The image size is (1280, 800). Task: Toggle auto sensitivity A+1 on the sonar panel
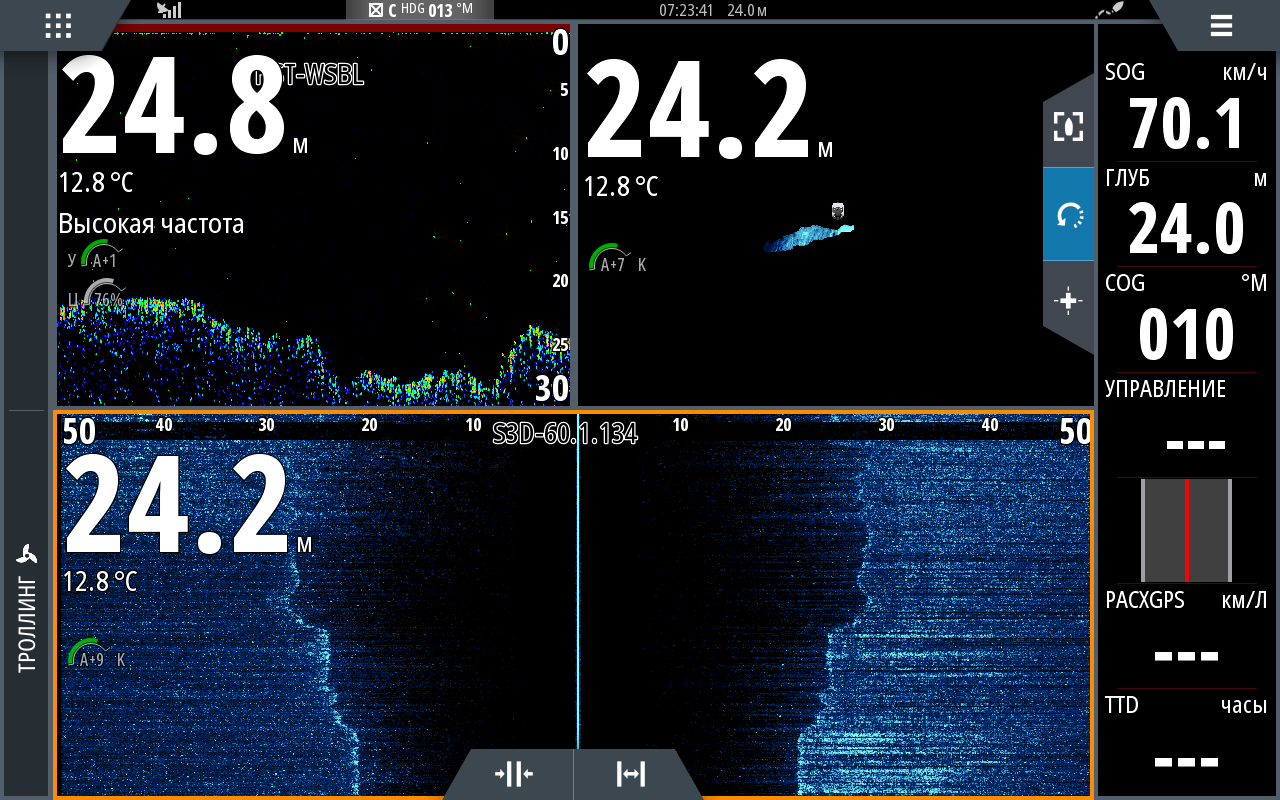[98, 255]
